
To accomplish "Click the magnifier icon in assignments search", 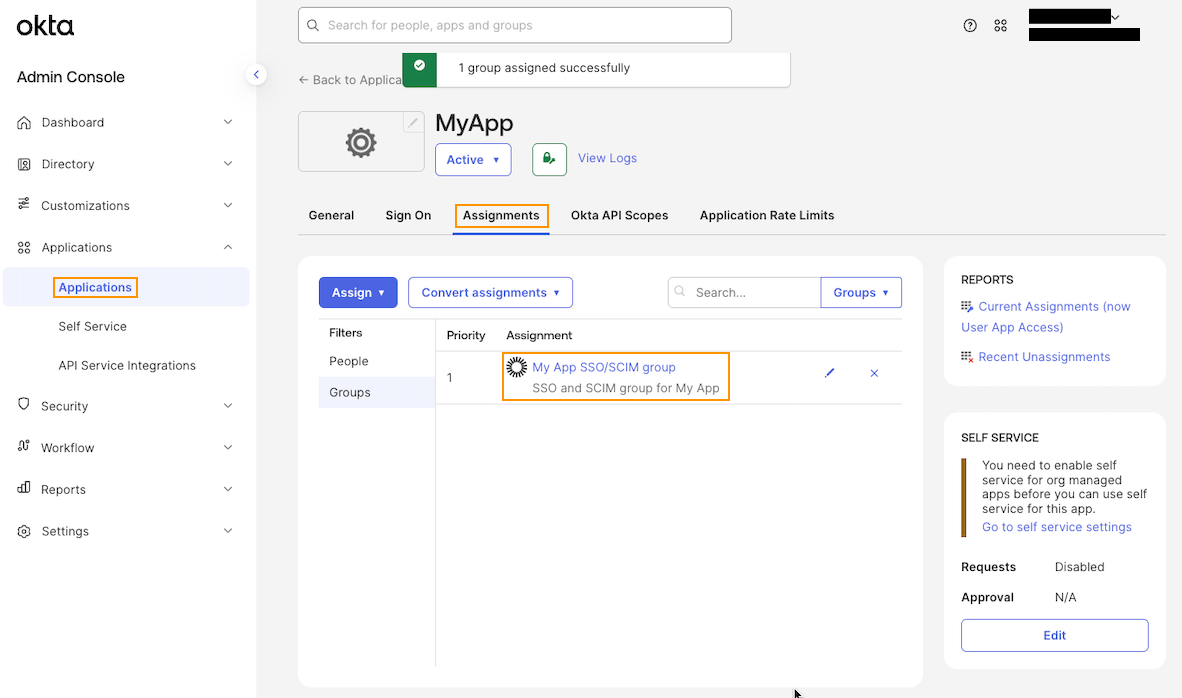I will (x=680, y=291).
